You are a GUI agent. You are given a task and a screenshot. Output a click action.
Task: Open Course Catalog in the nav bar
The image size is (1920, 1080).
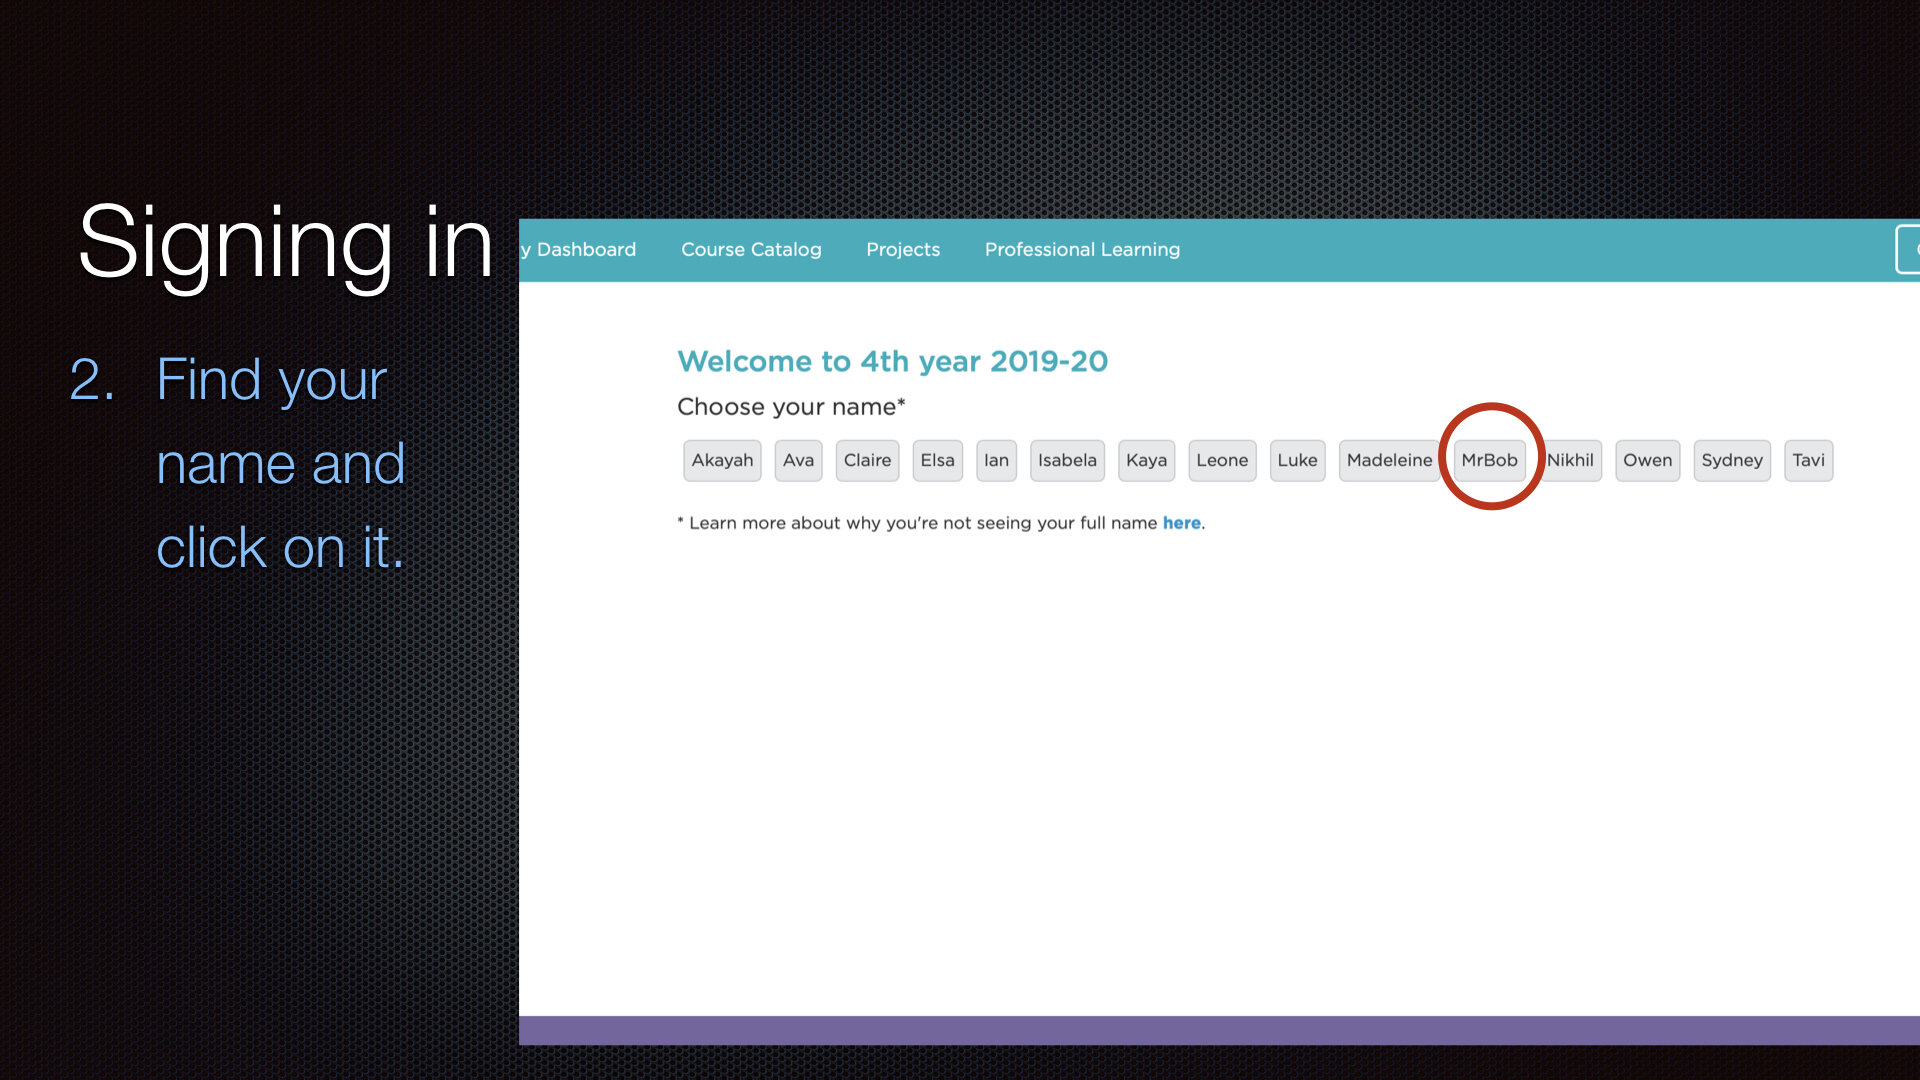coord(751,250)
